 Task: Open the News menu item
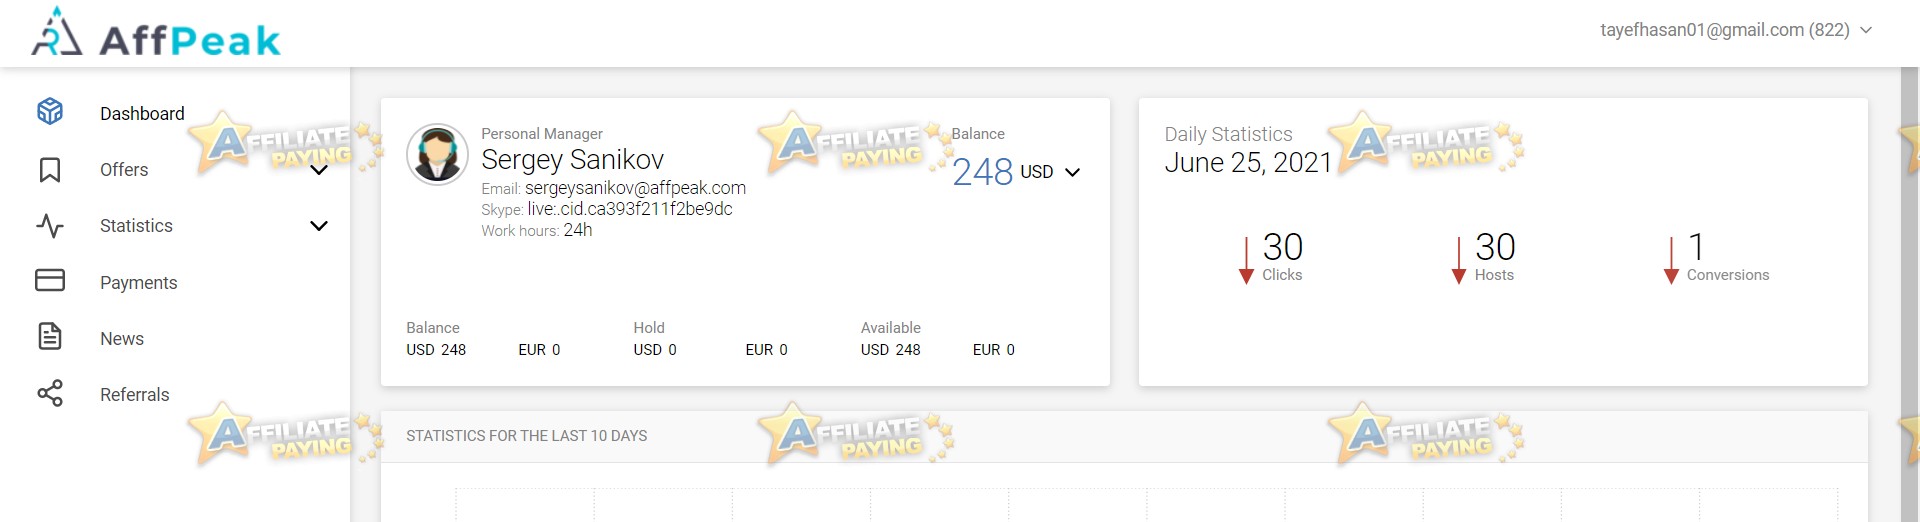[122, 339]
